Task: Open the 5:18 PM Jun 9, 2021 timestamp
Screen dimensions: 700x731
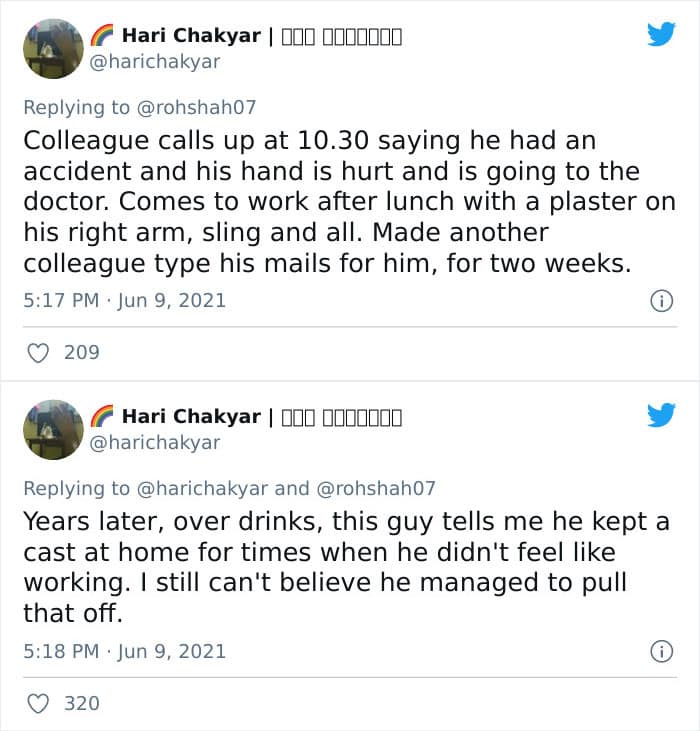Action: pyautogui.click(x=124, y=651)
